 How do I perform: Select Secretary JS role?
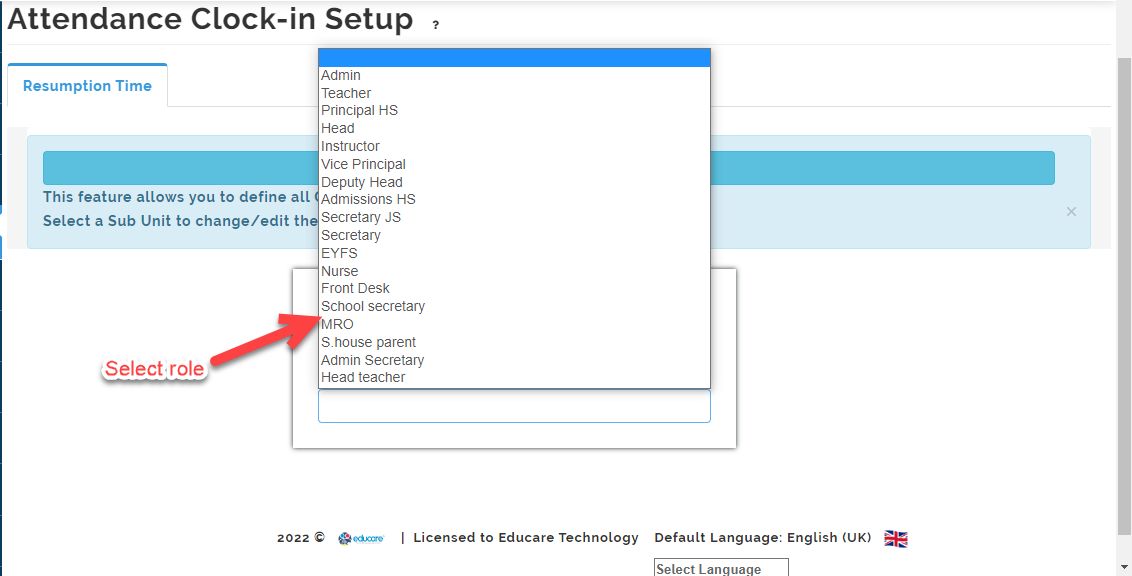pyautogui.click(x=514, y=217)
